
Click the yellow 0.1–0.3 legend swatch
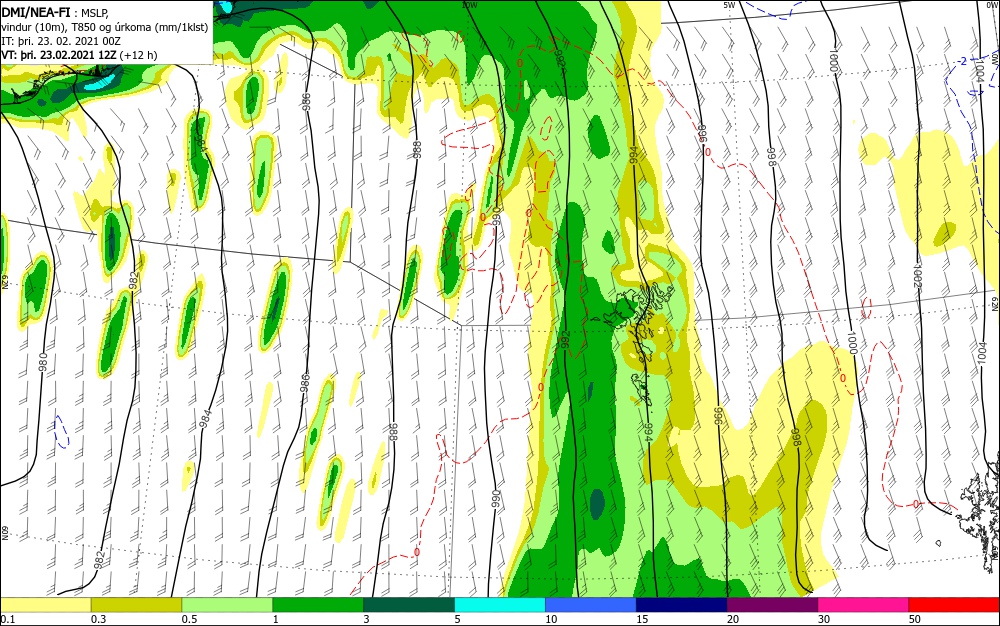45,605
